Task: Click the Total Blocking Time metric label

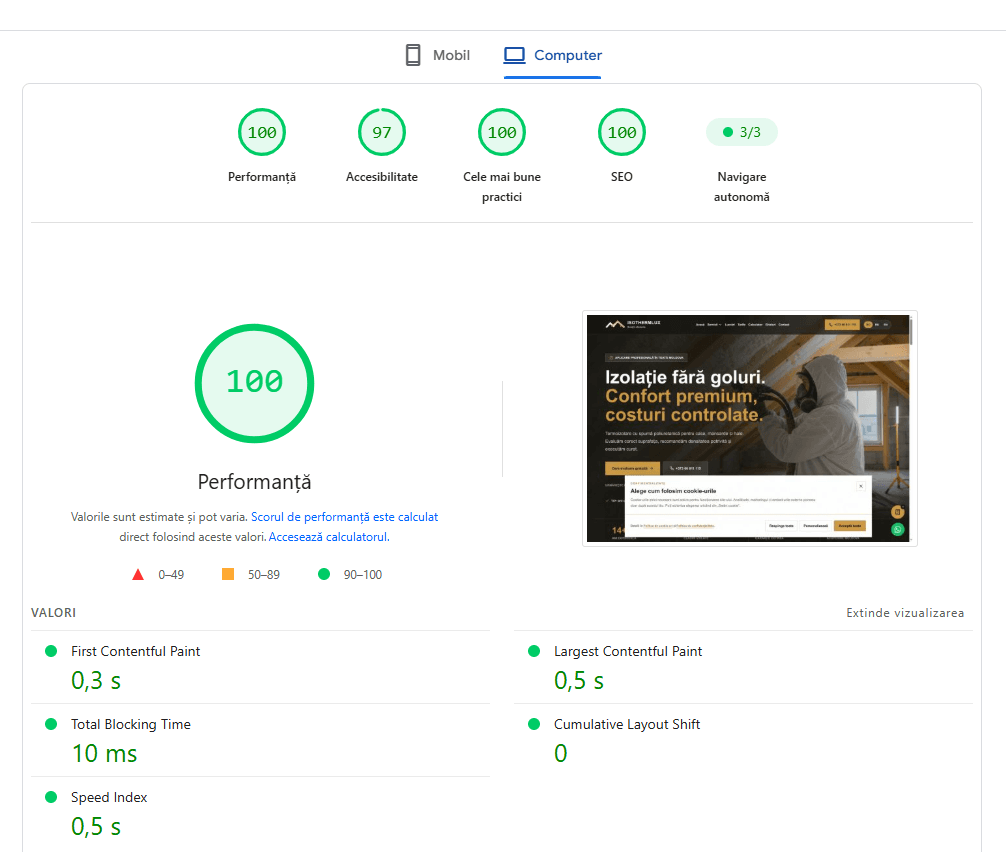Action: click(131, 724)
